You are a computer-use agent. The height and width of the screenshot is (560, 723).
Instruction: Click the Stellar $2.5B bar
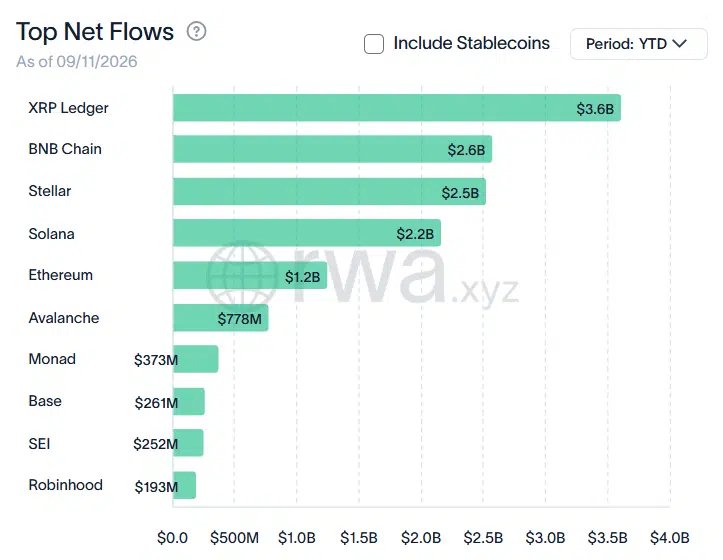(x=329, y=191)
